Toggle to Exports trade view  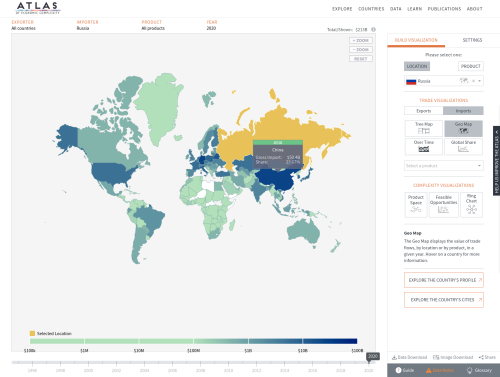pos(424,111)
